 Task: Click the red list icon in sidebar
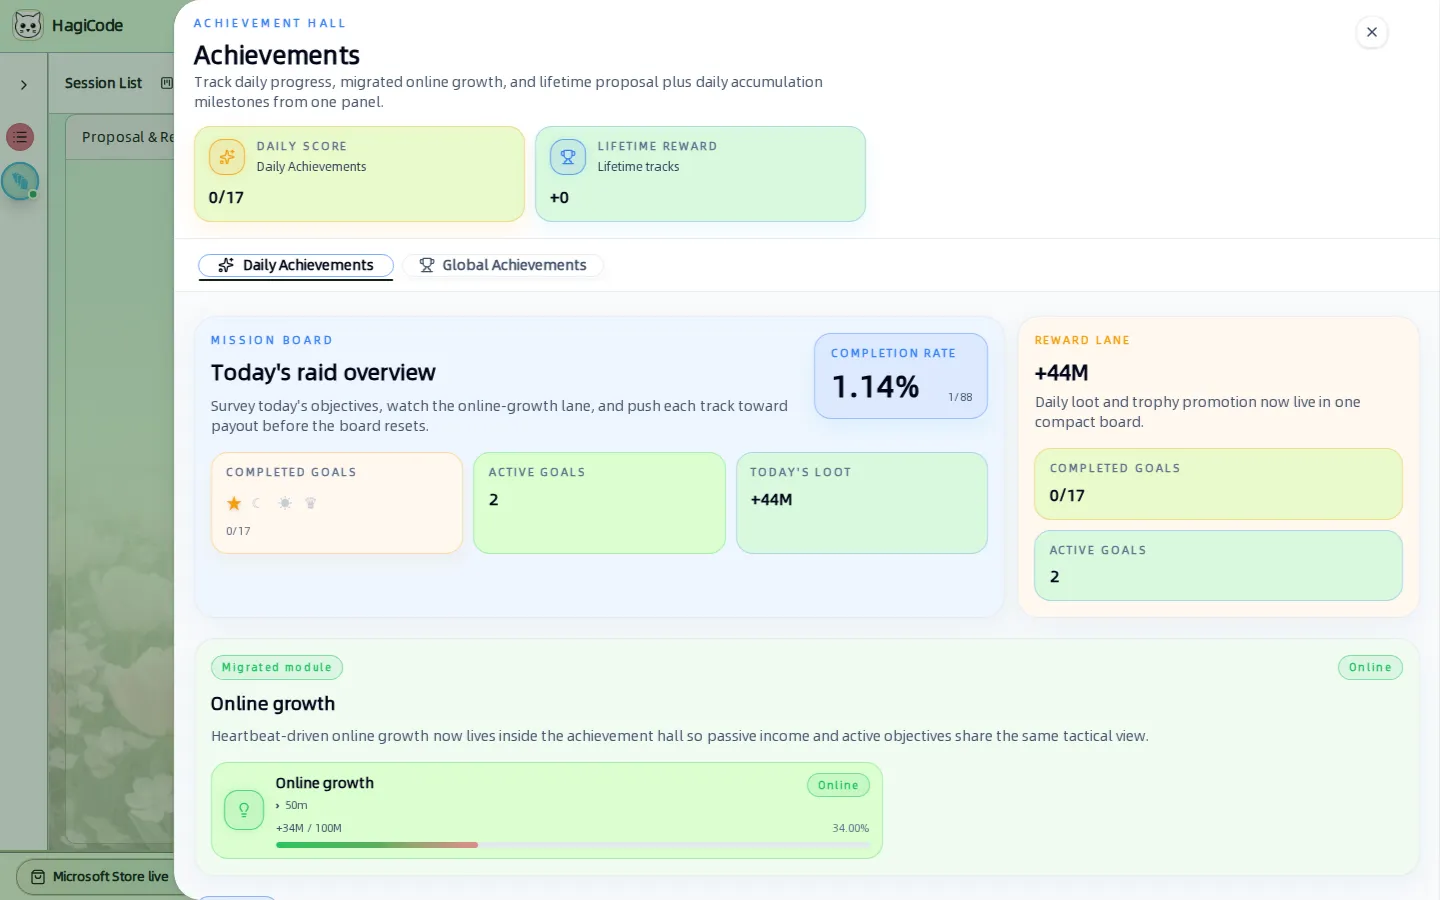20,137
